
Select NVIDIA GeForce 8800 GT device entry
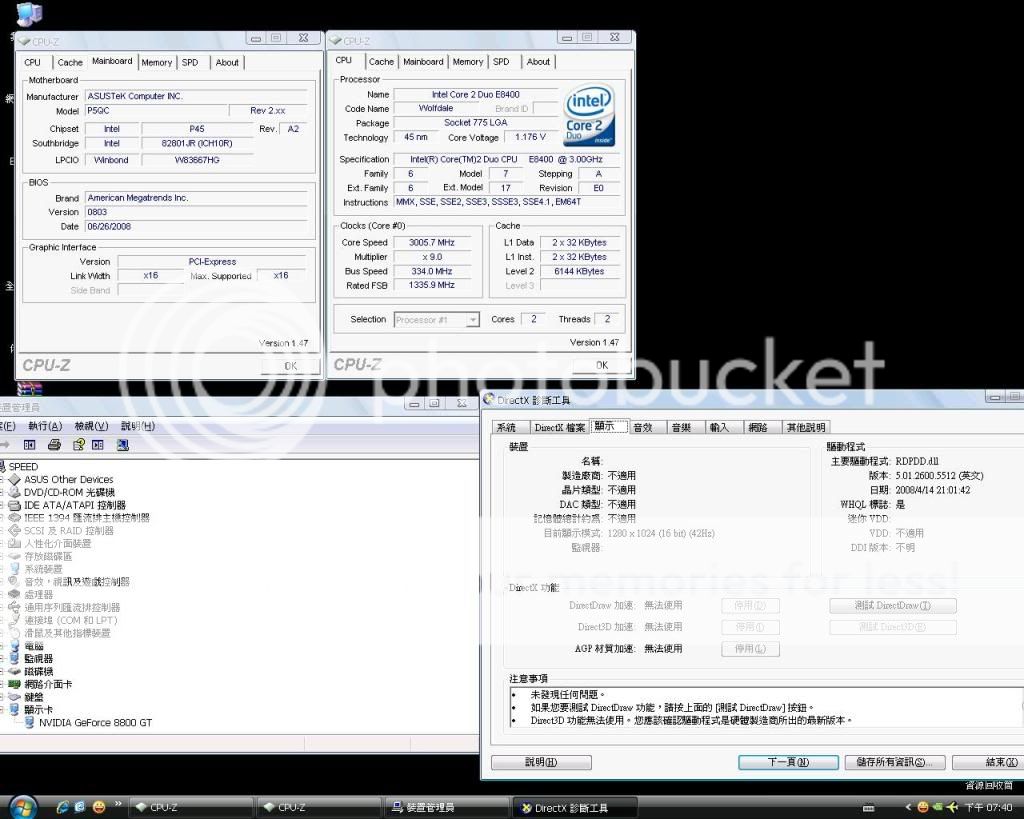point(95,722)
